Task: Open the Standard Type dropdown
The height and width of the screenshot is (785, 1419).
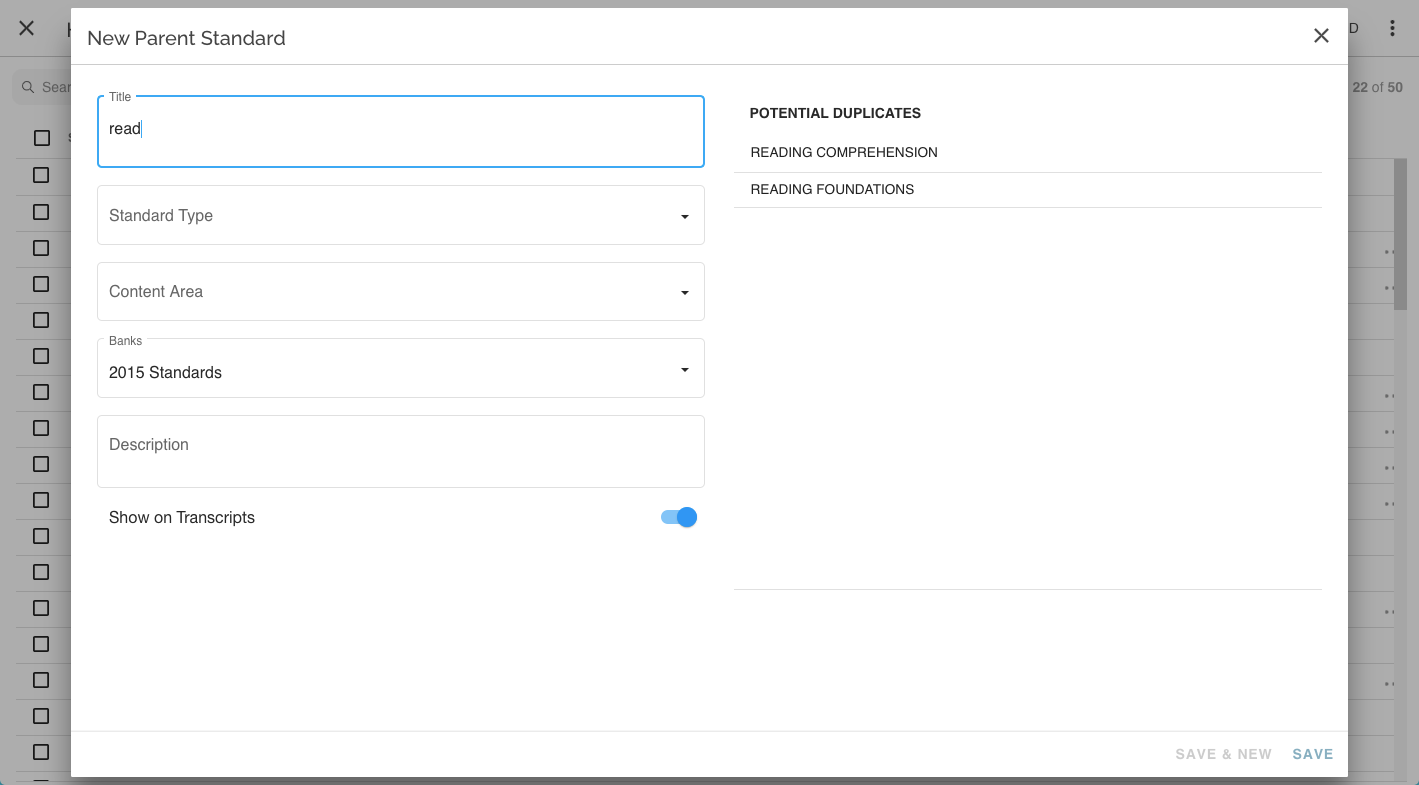Action: pyautogui.click(x=401, y=215)
